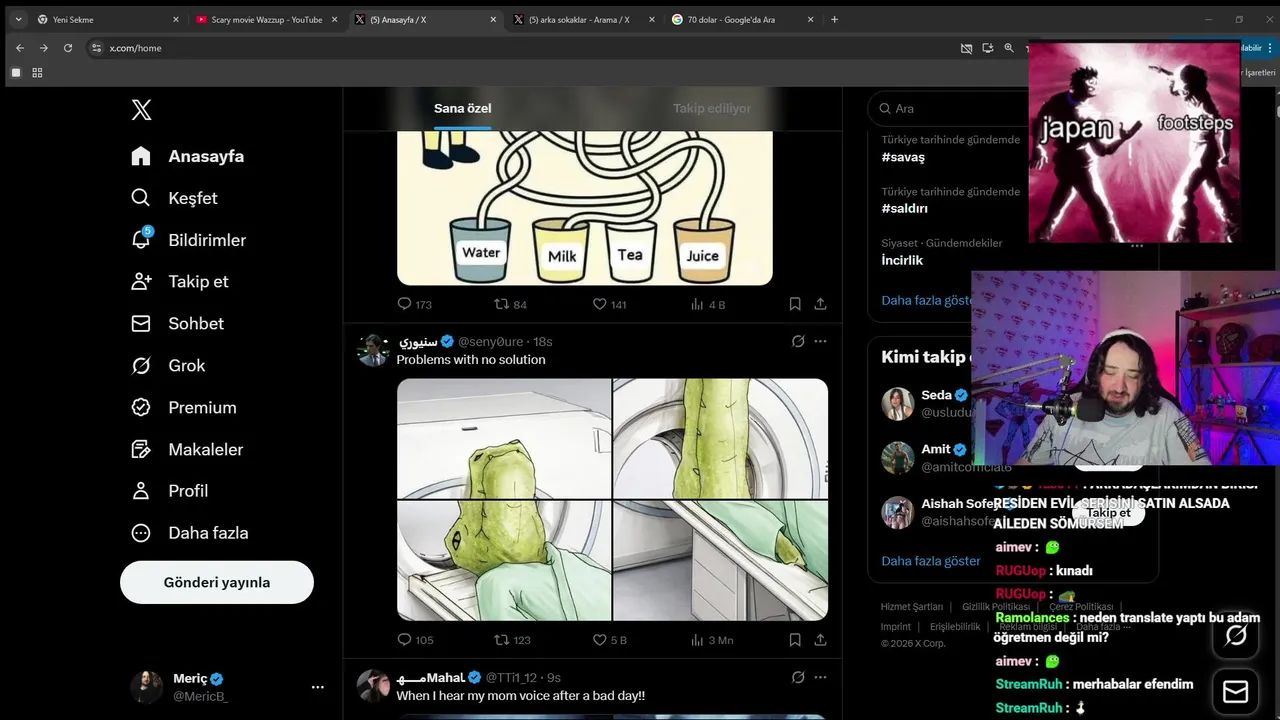
Task: Expand Chrome tab search dropdown arrow
Action: click(x=18, y=19)
